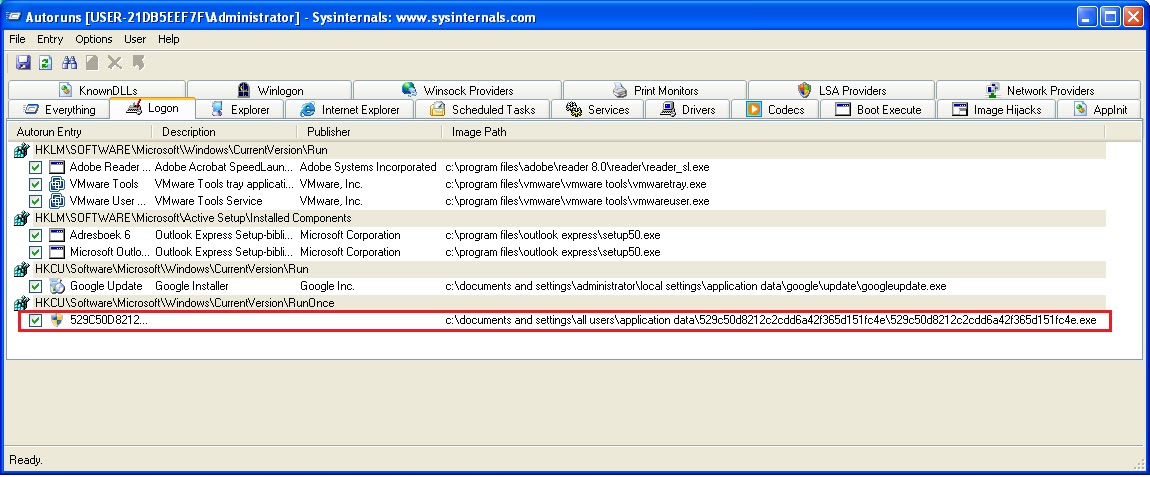
Task: Switch to the Explorer tab
Action: tap(240, 109)
